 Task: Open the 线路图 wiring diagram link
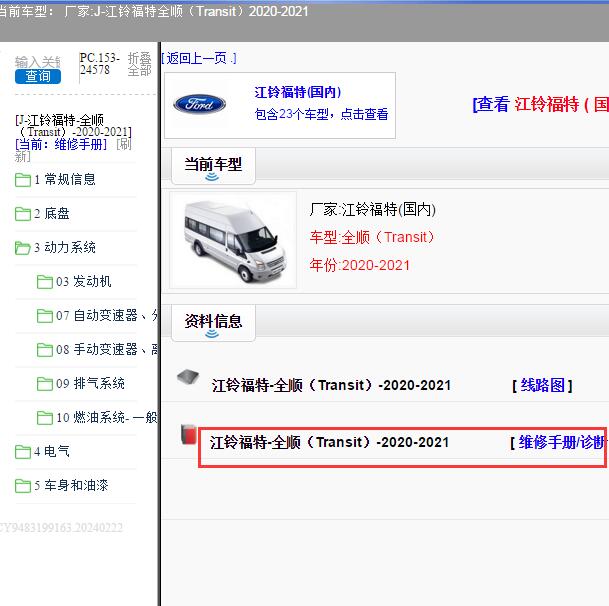click(543, 386)
